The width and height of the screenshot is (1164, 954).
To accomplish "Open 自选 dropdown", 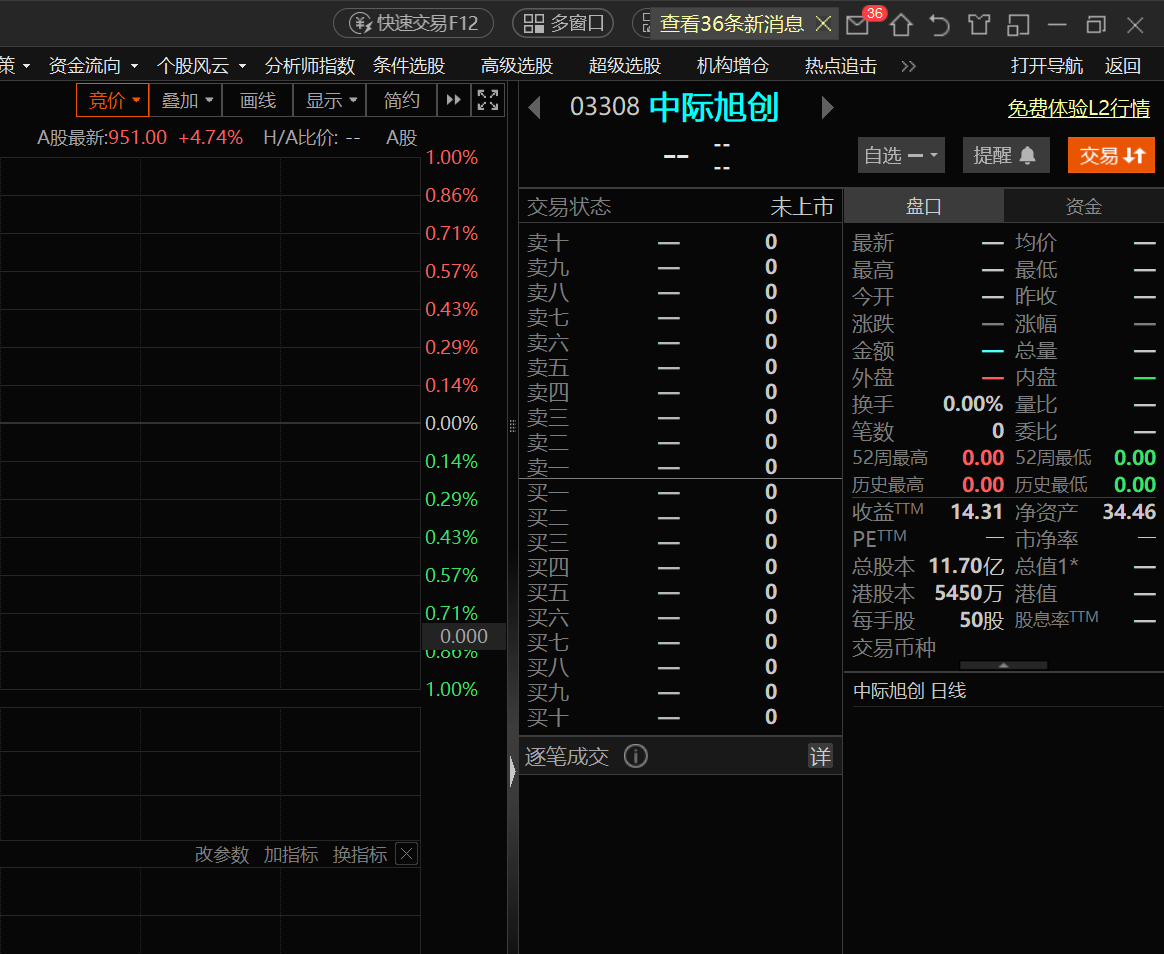I will point(901,155).
